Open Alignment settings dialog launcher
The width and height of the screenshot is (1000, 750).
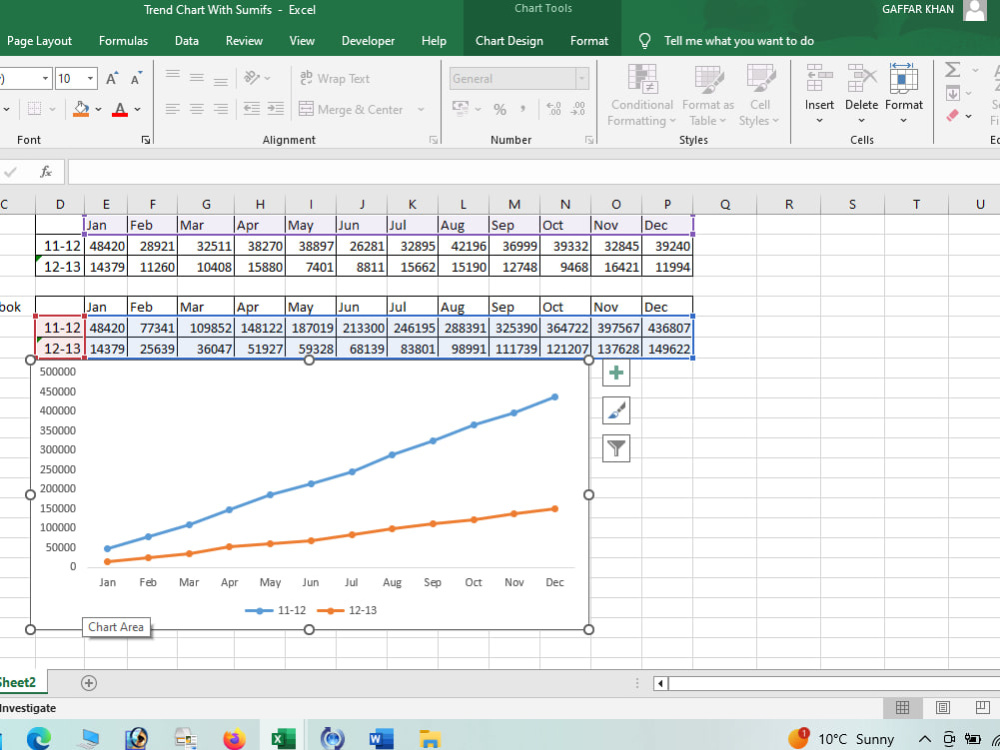pyautogui.click(x=434, y=140)
